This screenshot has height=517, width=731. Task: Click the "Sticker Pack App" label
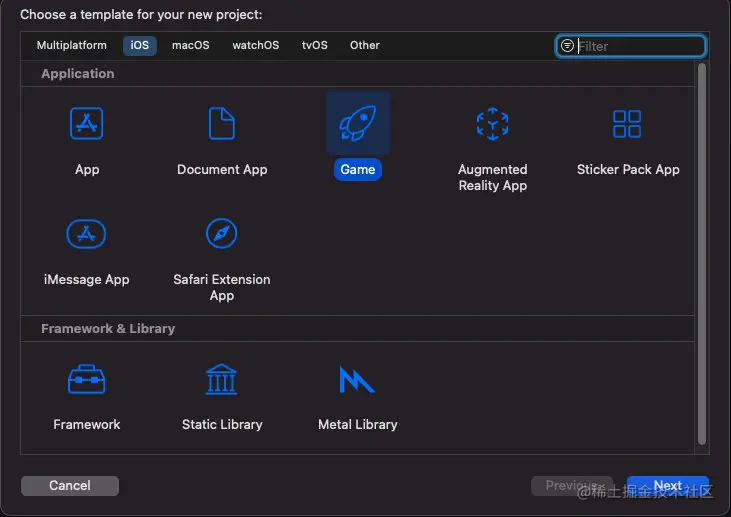click(x=628, y=169)
